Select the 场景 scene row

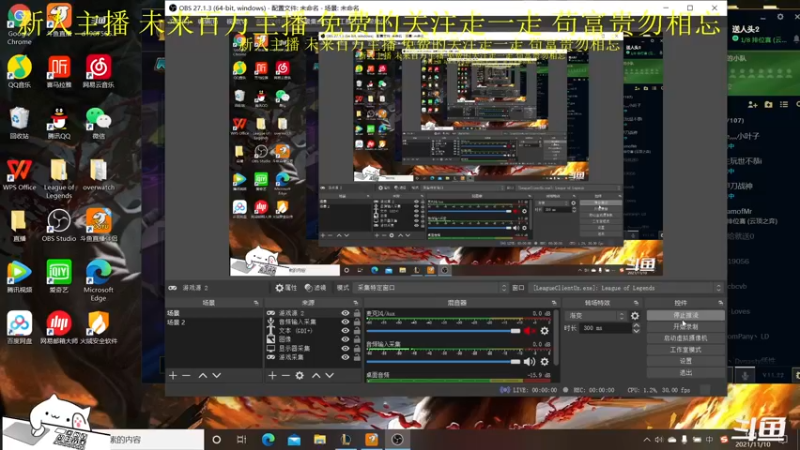tap(214, 313)
